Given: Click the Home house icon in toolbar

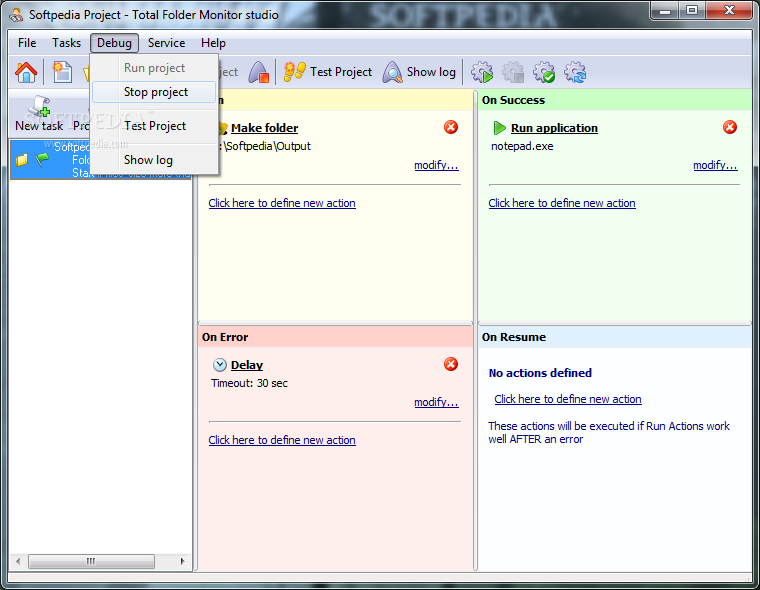Looking at the screenshot, I should click(26, 72).
